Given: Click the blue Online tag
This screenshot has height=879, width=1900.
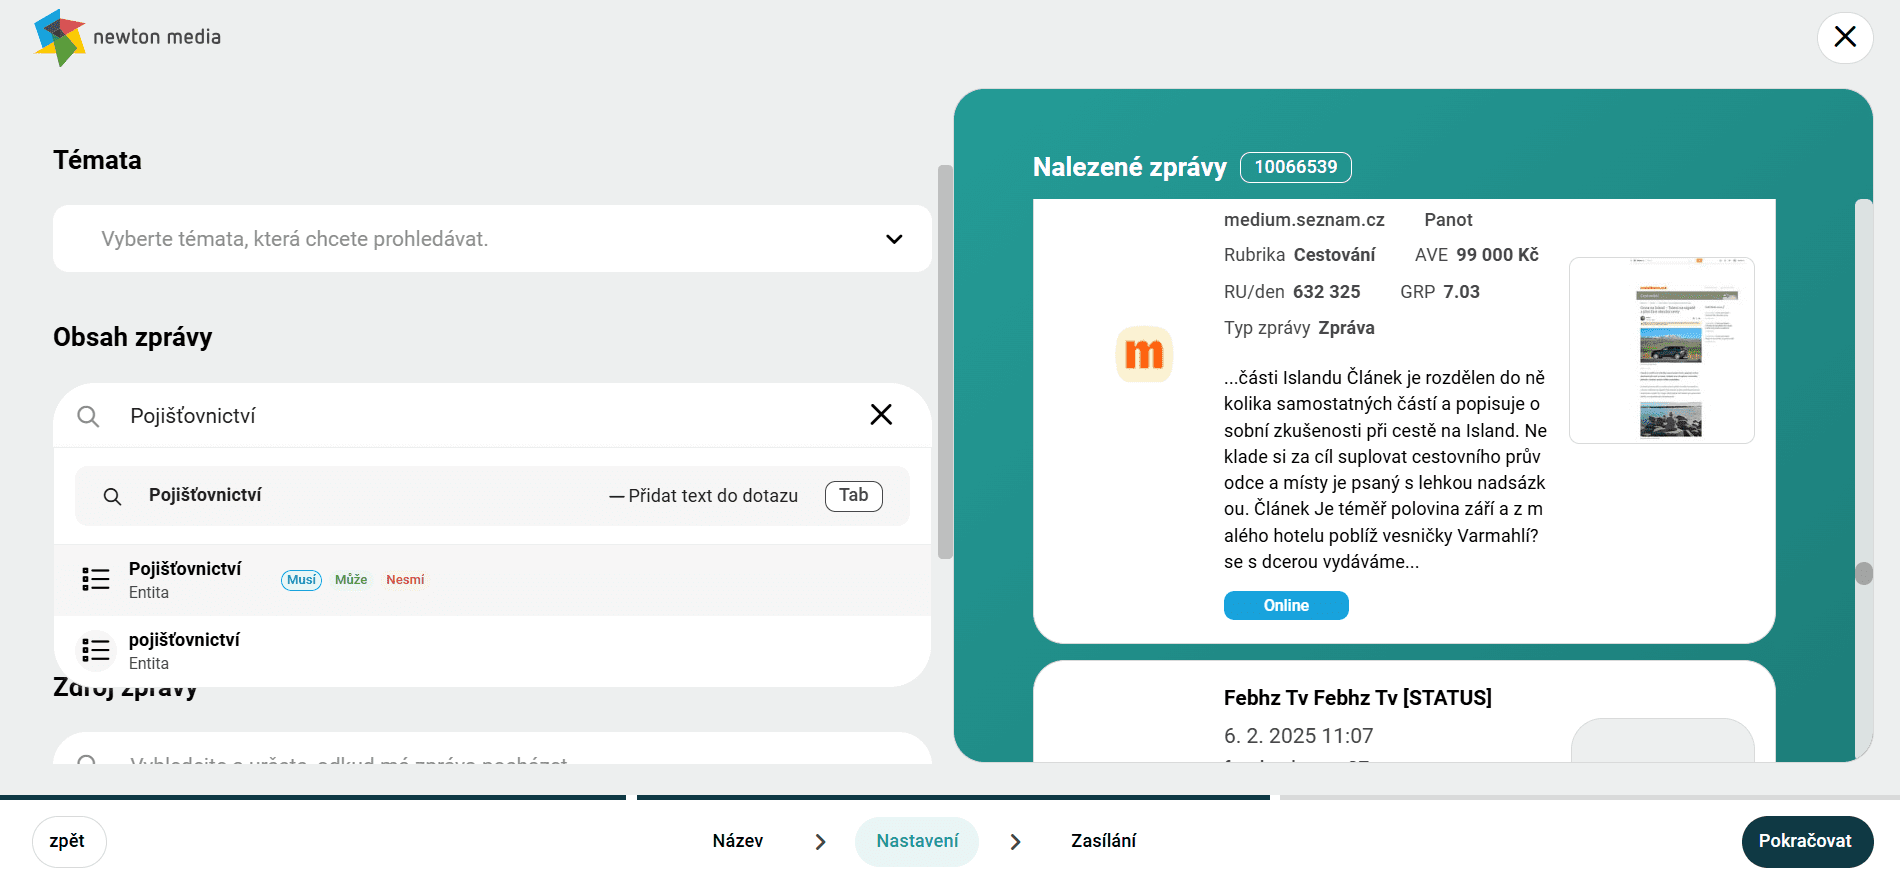Looking at the screenshot, I should click(x=1286, y=605).
